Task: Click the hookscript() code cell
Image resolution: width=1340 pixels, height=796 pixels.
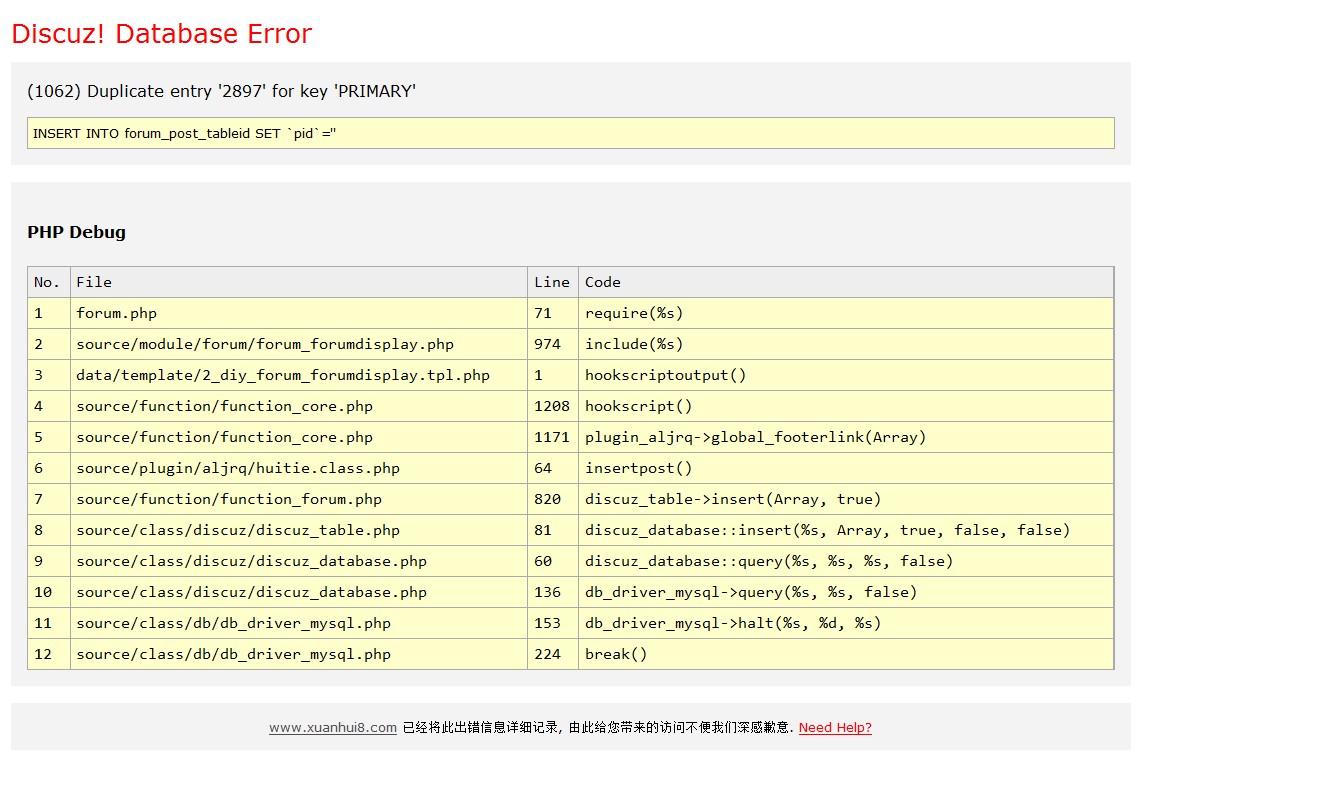Action: coord(846,406)
